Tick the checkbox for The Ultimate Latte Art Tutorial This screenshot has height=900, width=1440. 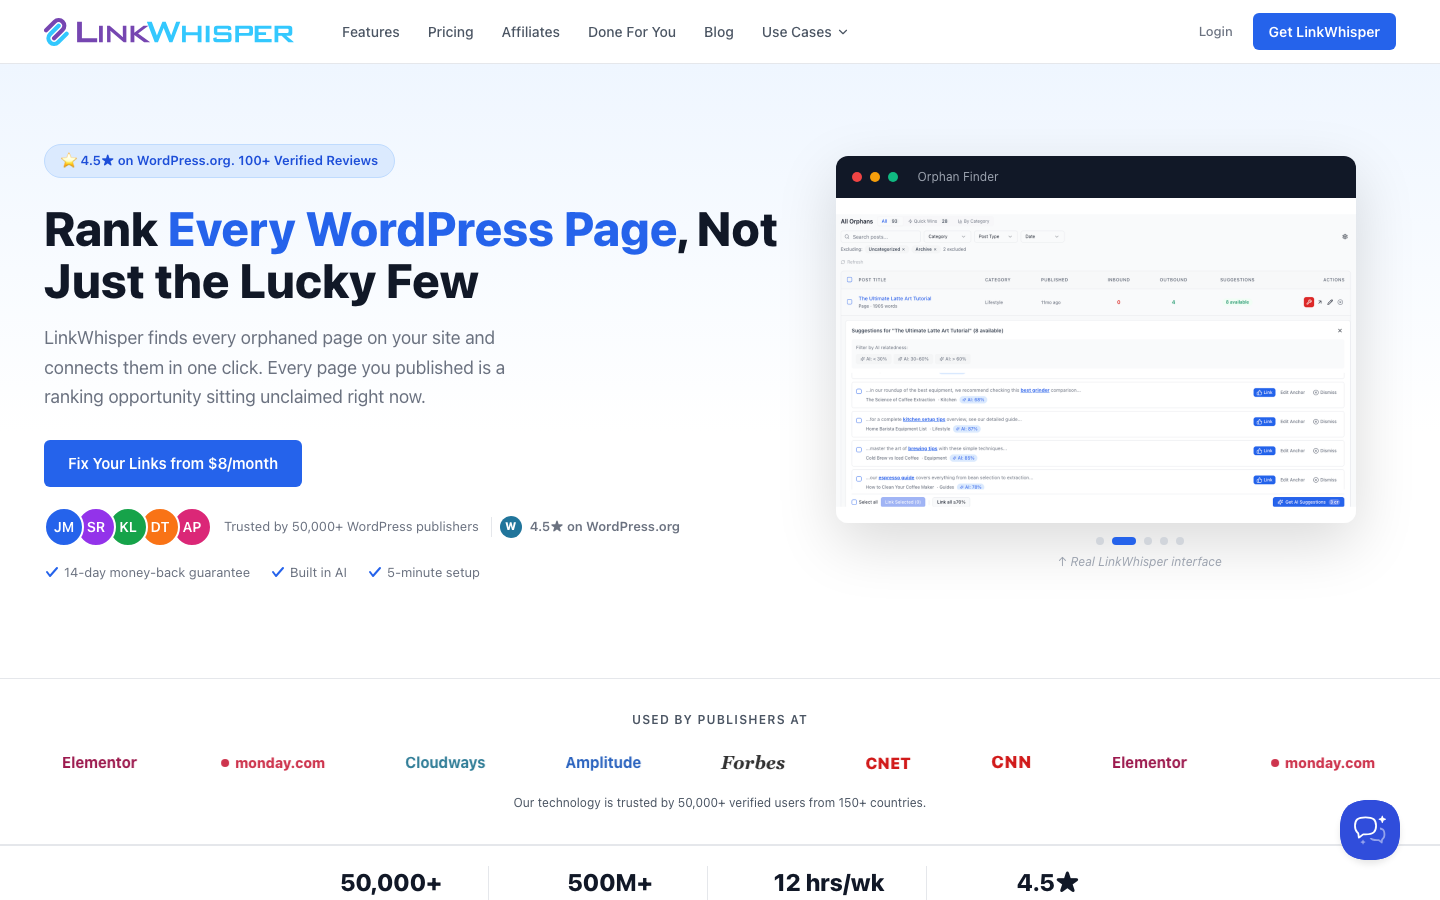(x=850, y=302)
